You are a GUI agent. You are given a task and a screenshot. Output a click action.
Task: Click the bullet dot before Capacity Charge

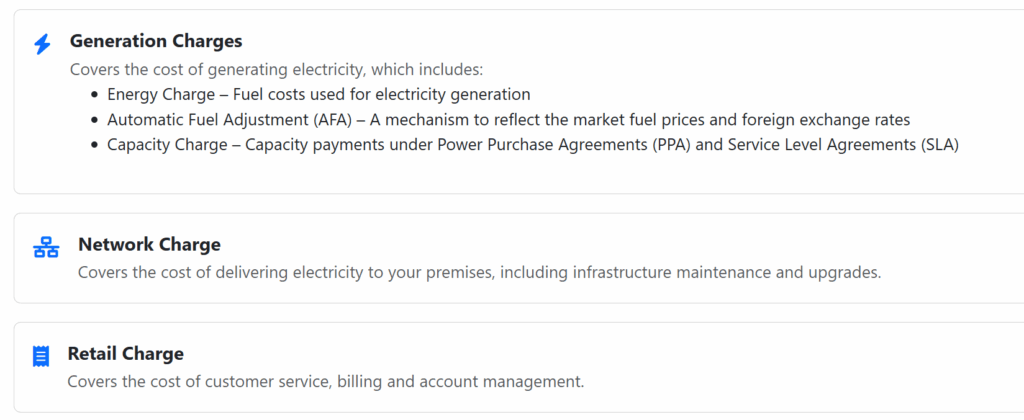coord(96,145)
